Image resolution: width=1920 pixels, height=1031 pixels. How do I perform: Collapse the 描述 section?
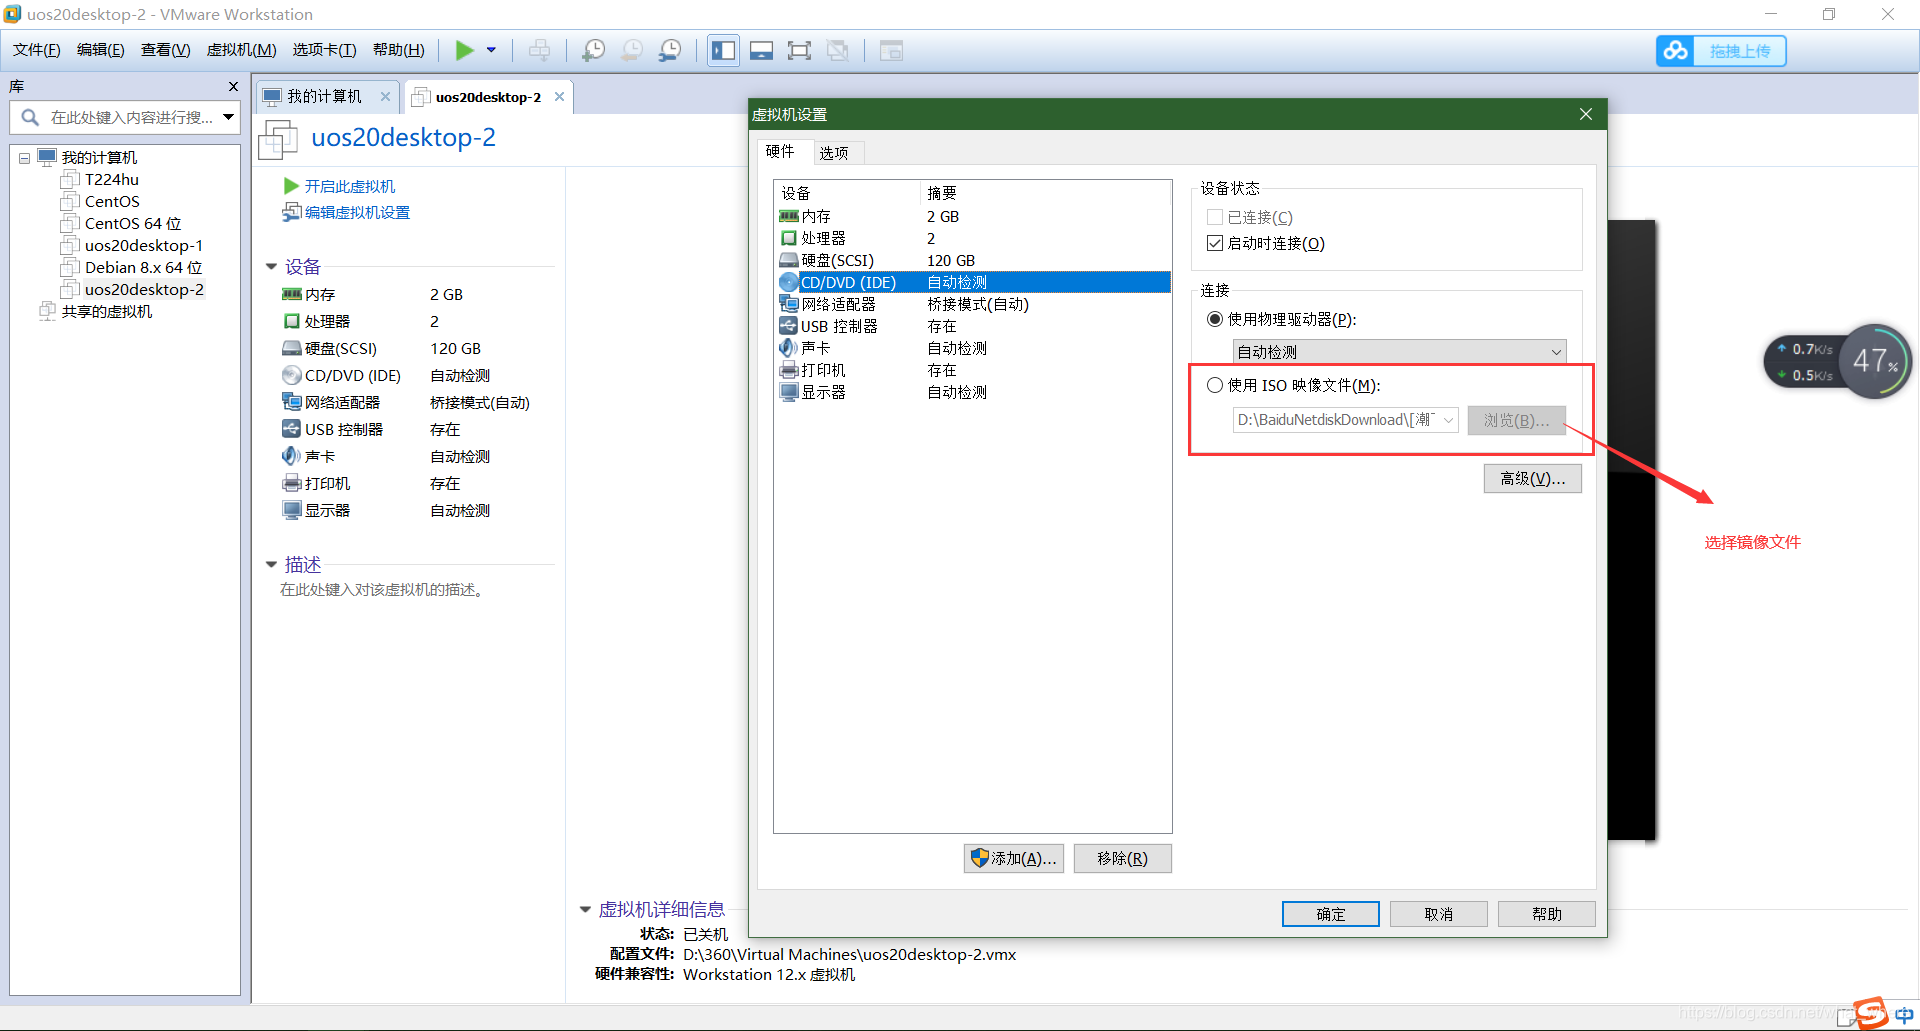(x=271, y=565)
